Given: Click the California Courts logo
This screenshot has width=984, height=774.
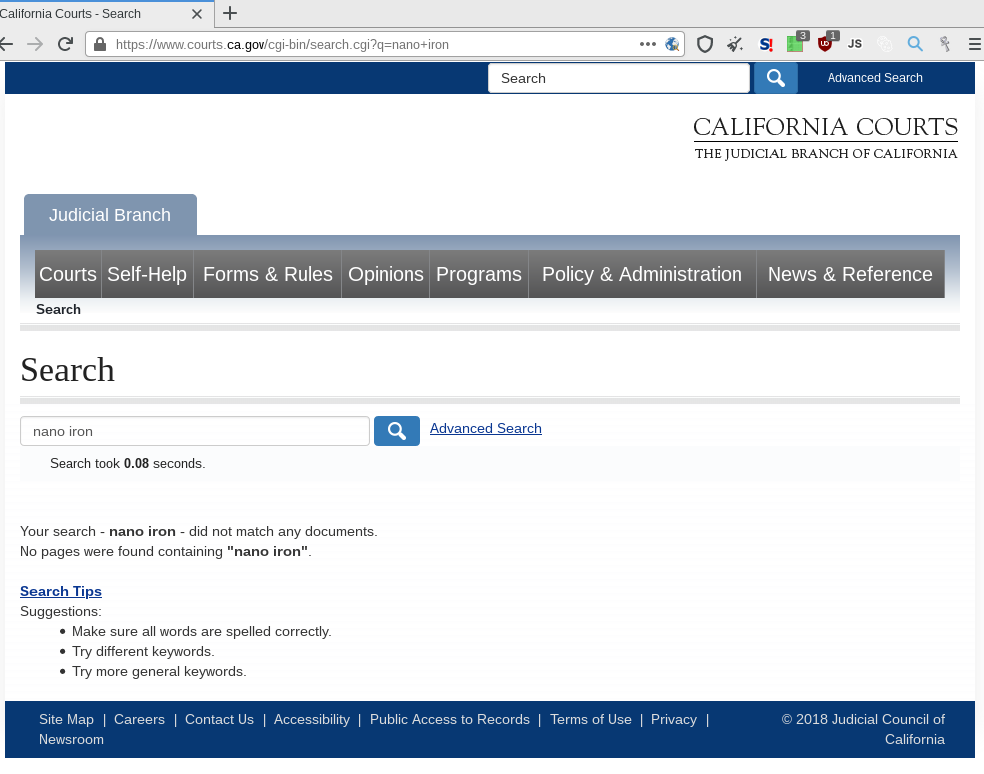Looking at the screenshot, I should (825, 138).
